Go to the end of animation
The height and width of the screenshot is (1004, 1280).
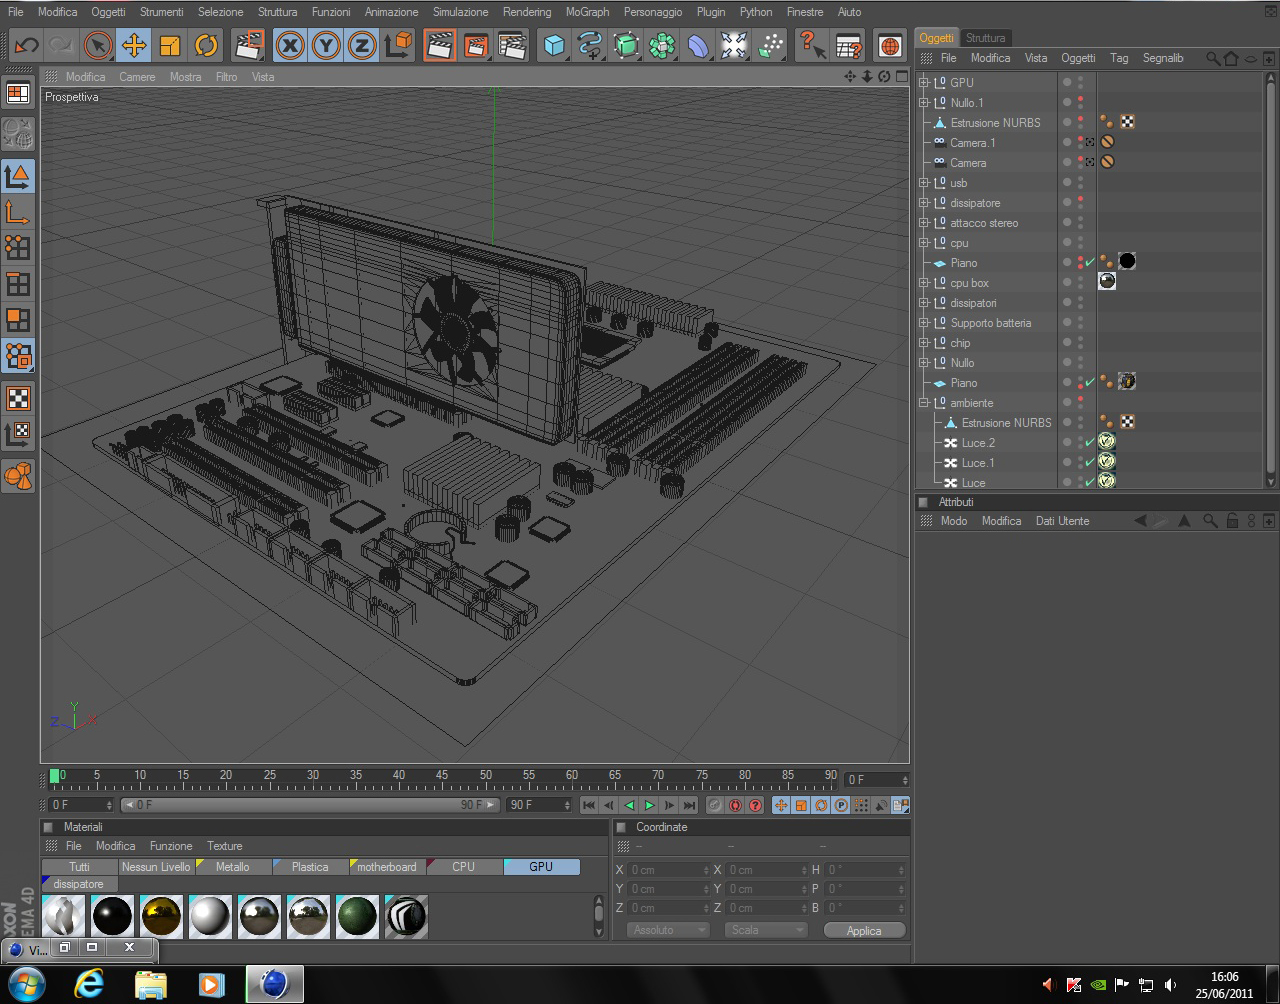[x=689, y=805]
